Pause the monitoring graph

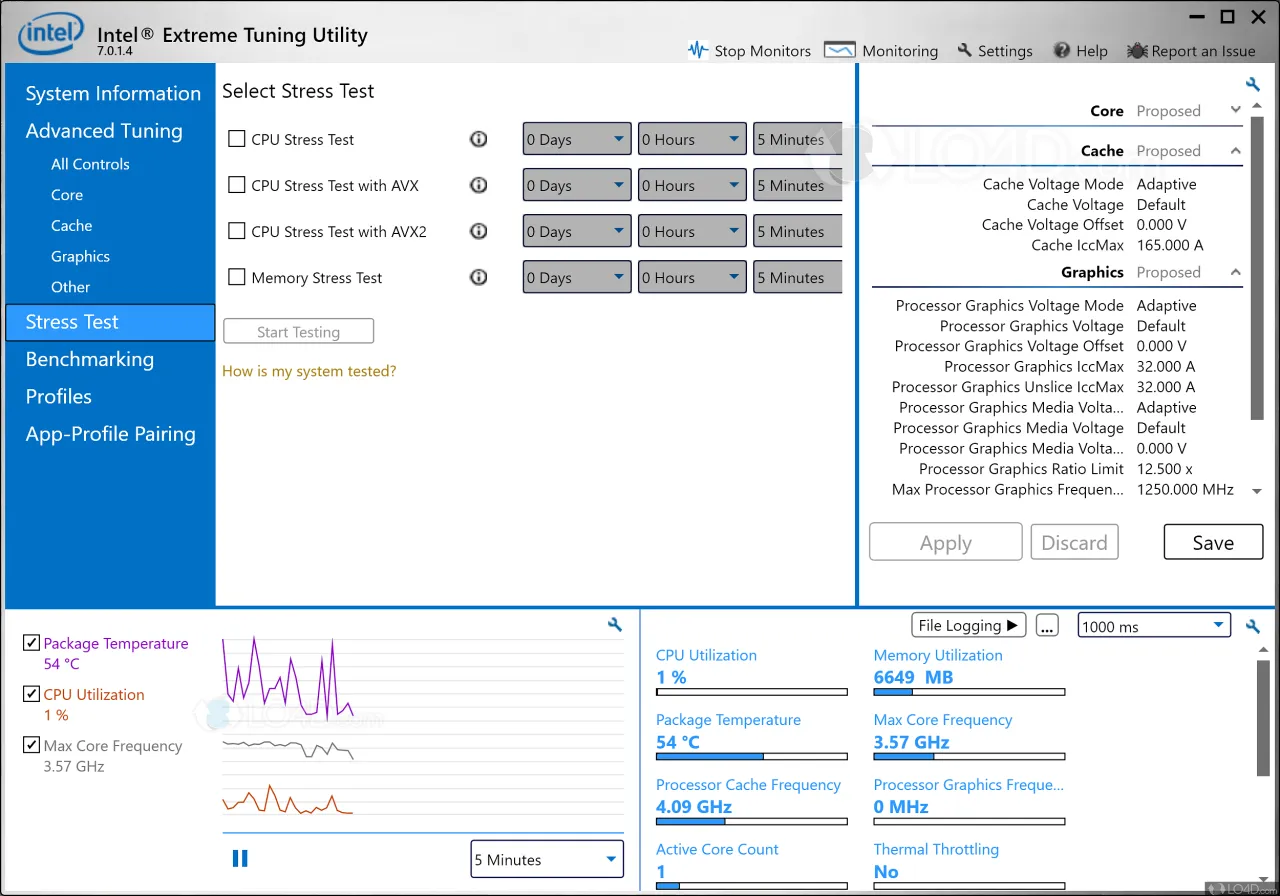click(240, 858)
